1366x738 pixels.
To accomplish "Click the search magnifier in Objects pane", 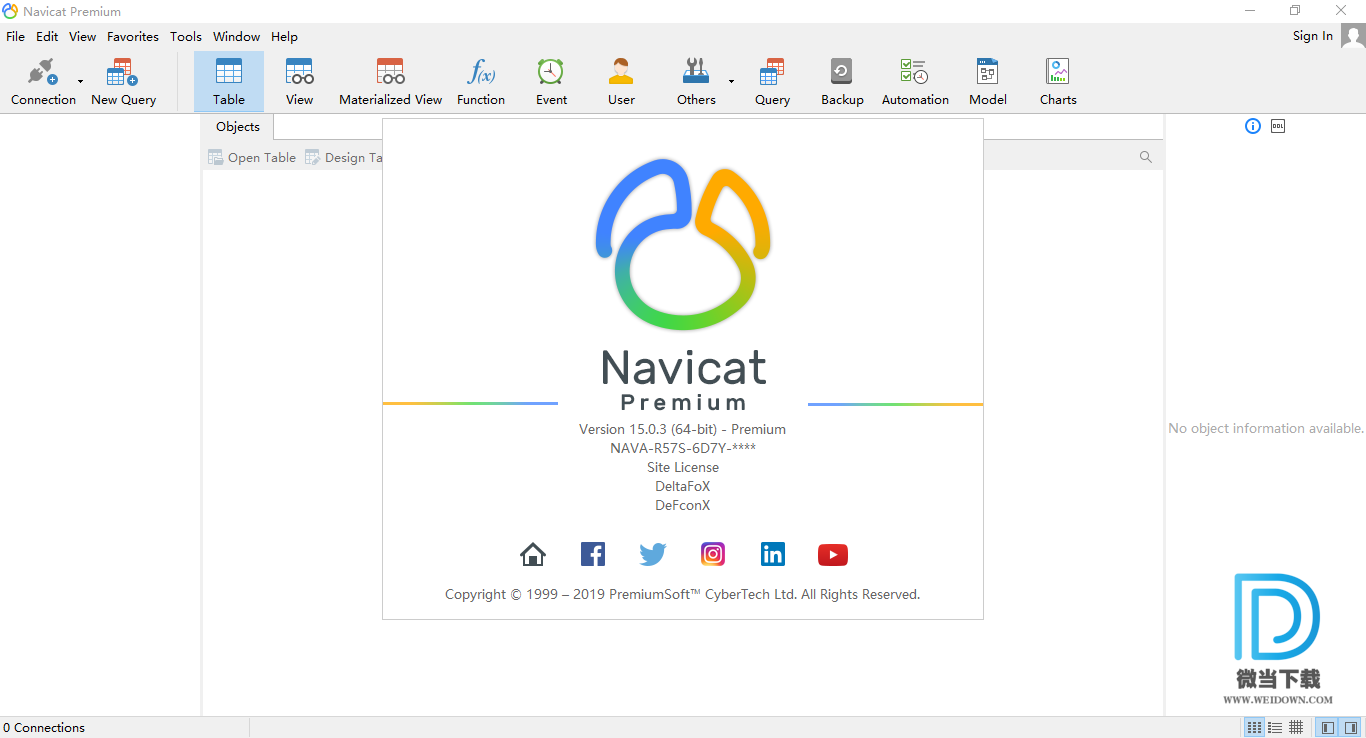I will (1146, 157).
